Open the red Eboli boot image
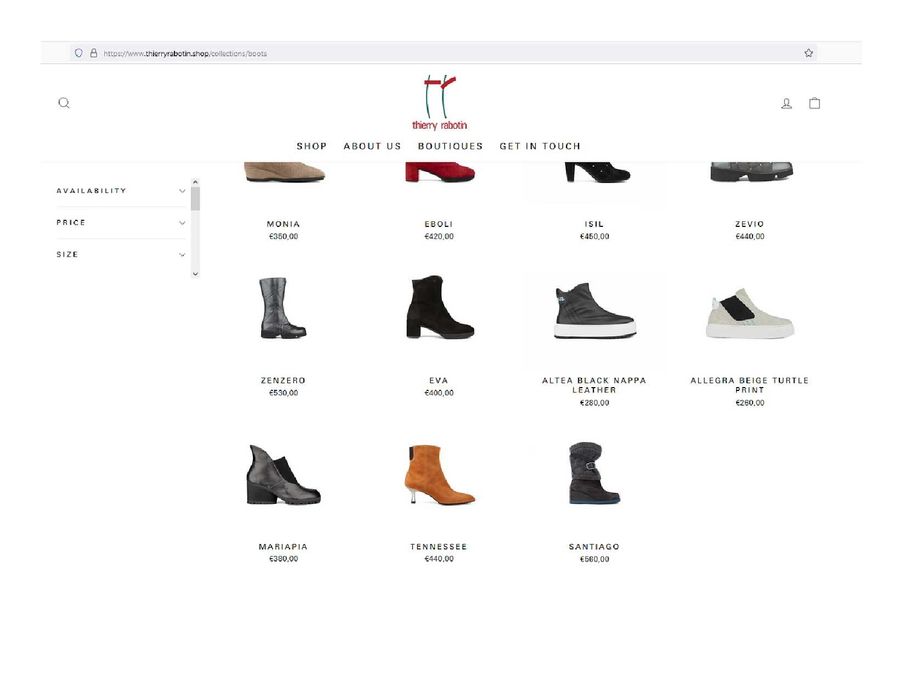Screen dimensions: 905x699 (x=439, y=172)
